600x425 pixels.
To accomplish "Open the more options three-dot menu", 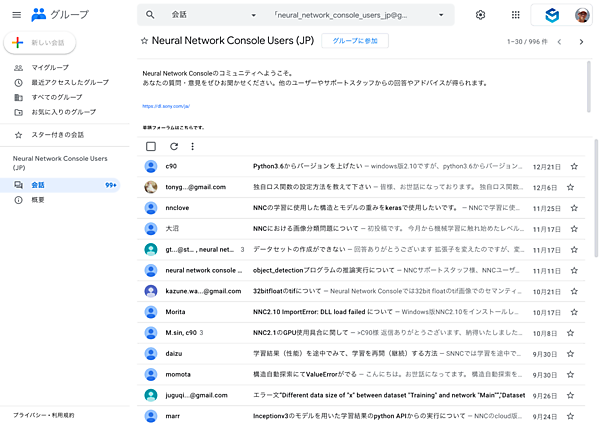I will (x=192, y=146).
